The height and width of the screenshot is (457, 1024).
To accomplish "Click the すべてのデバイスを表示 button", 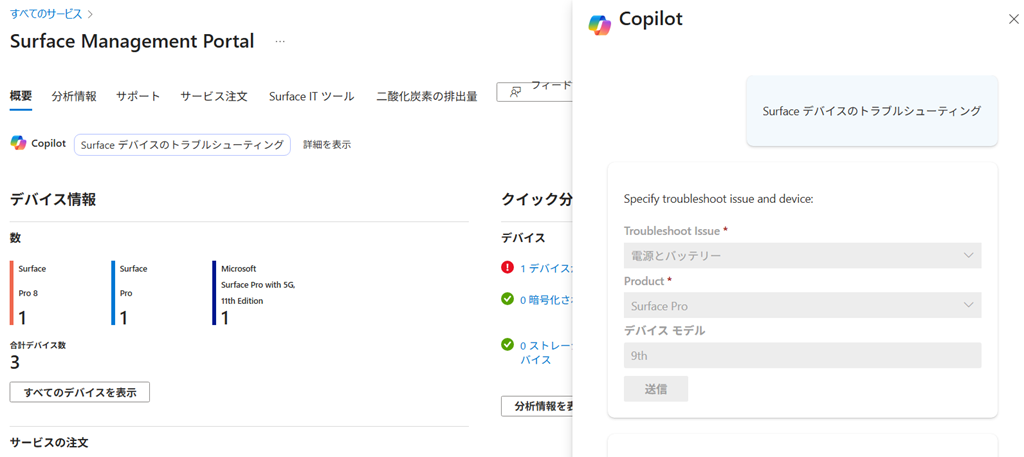I will click(80, 392).
